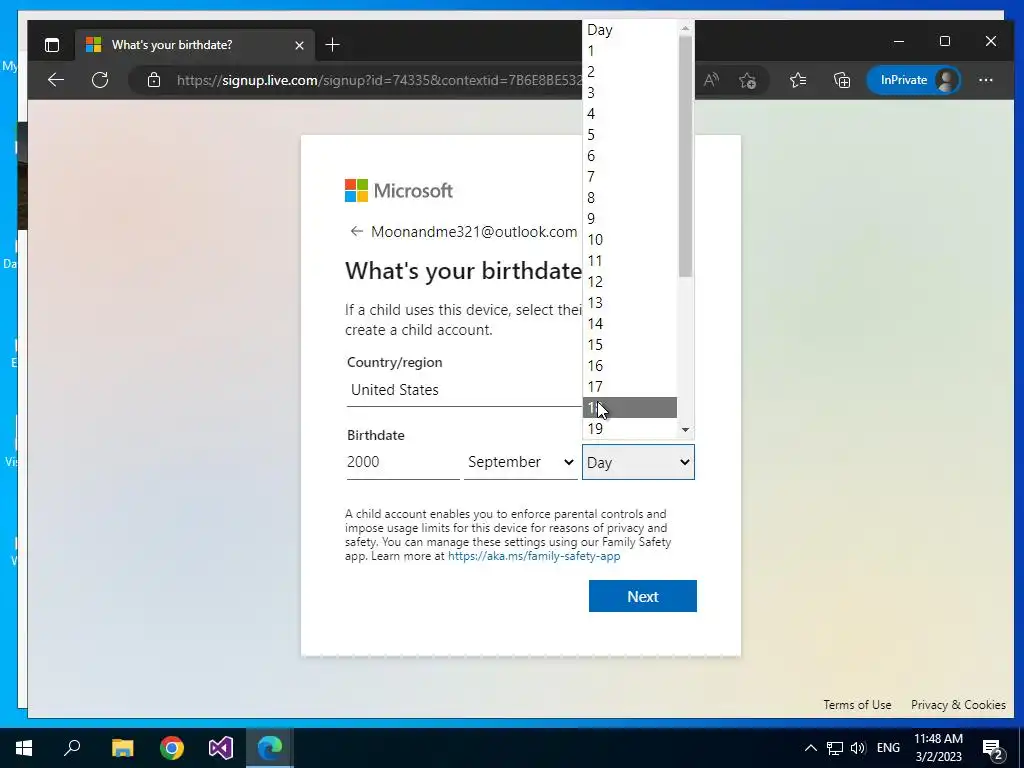Click the birth year field showing 2000

click(403, 462)
